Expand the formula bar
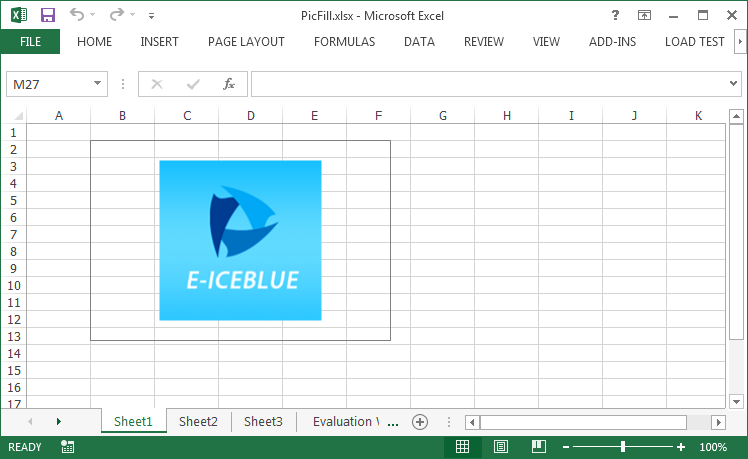Screen dimensions: 748x459 pyautogui.click(x=734, y=83)
